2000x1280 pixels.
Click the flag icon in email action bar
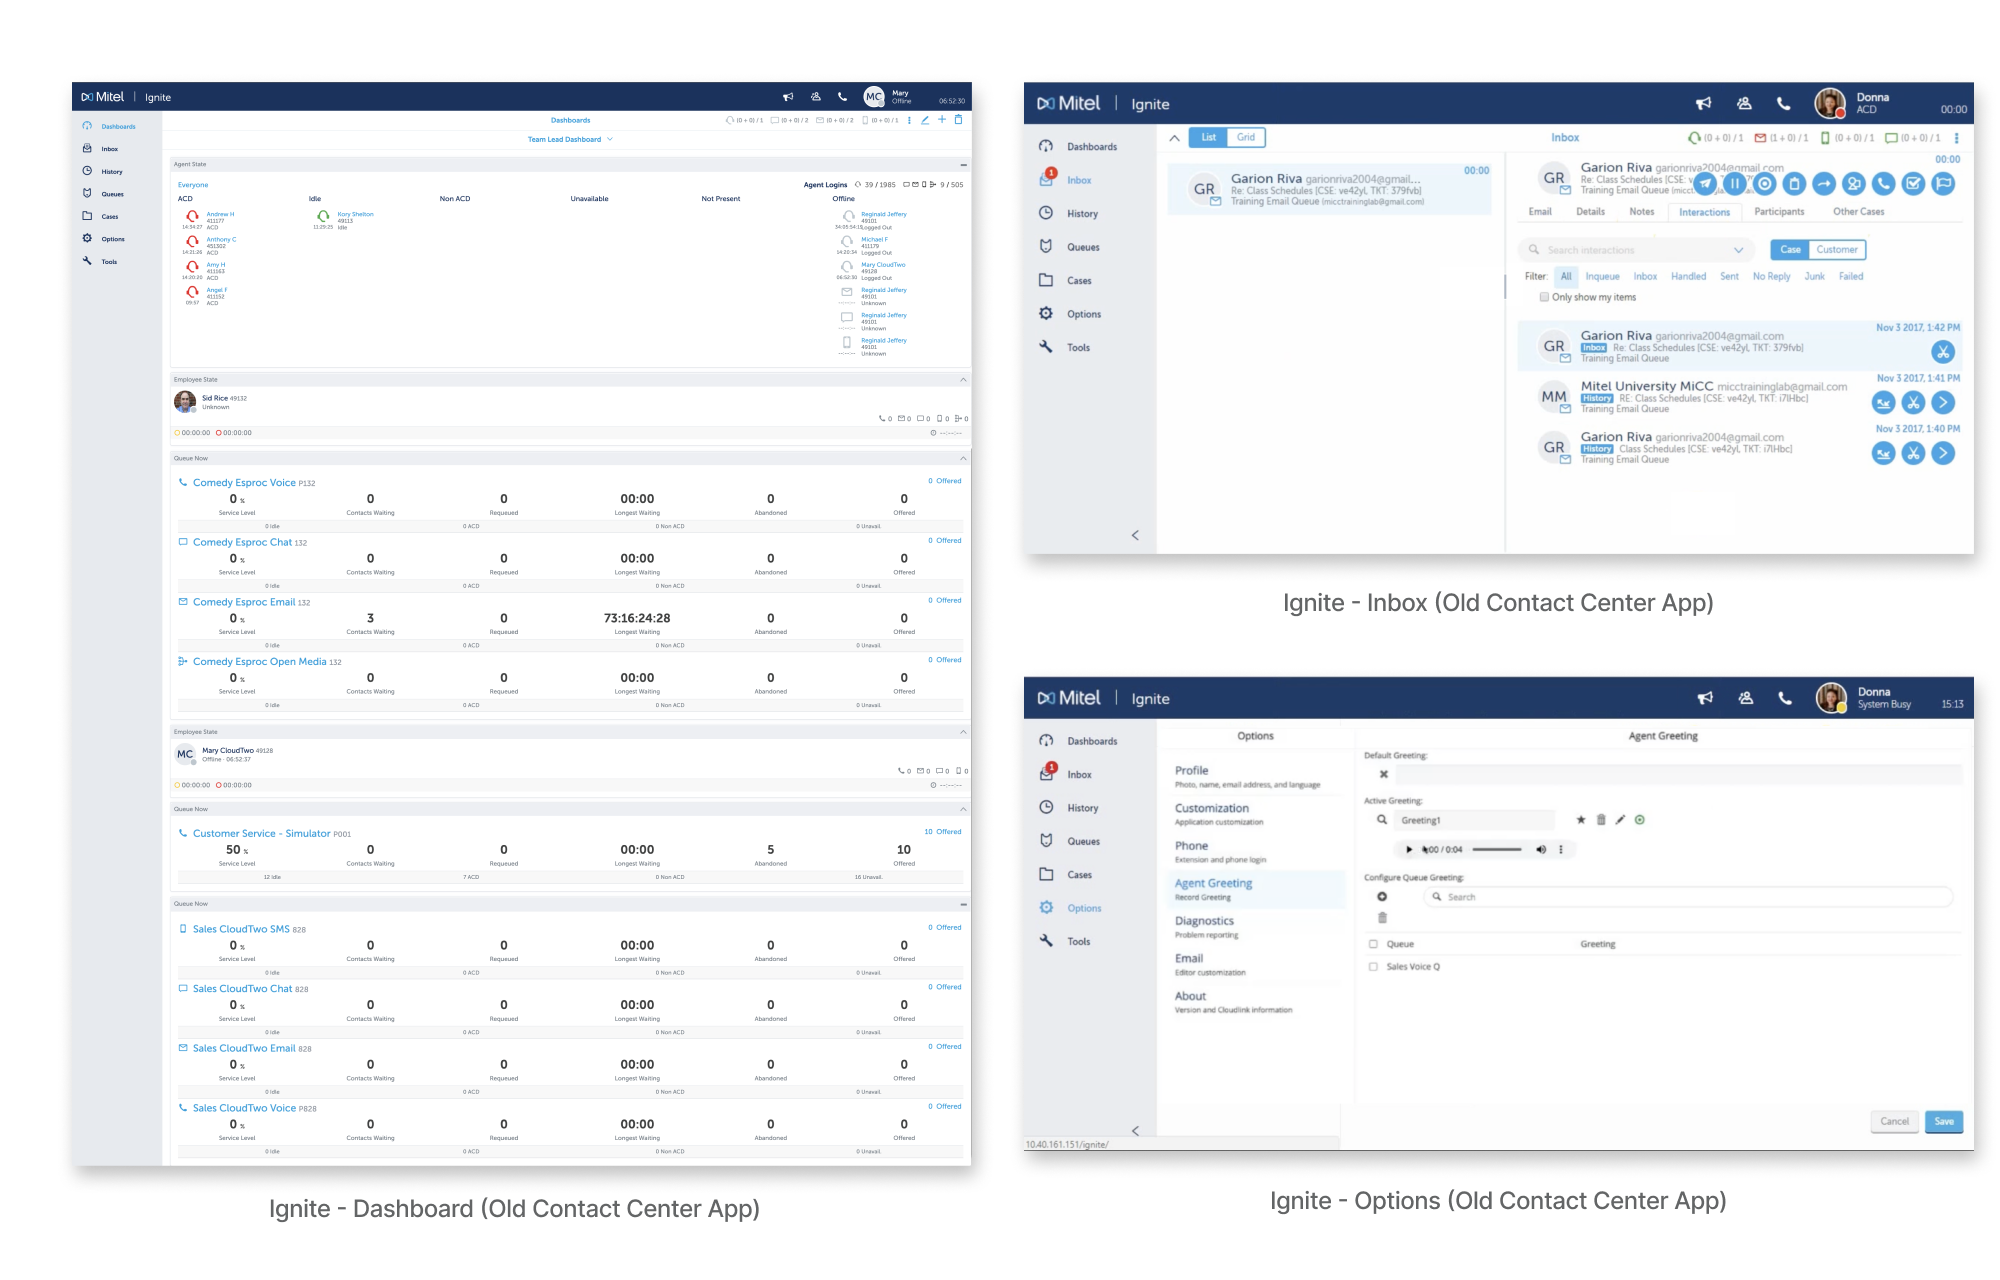(1943, 184)
